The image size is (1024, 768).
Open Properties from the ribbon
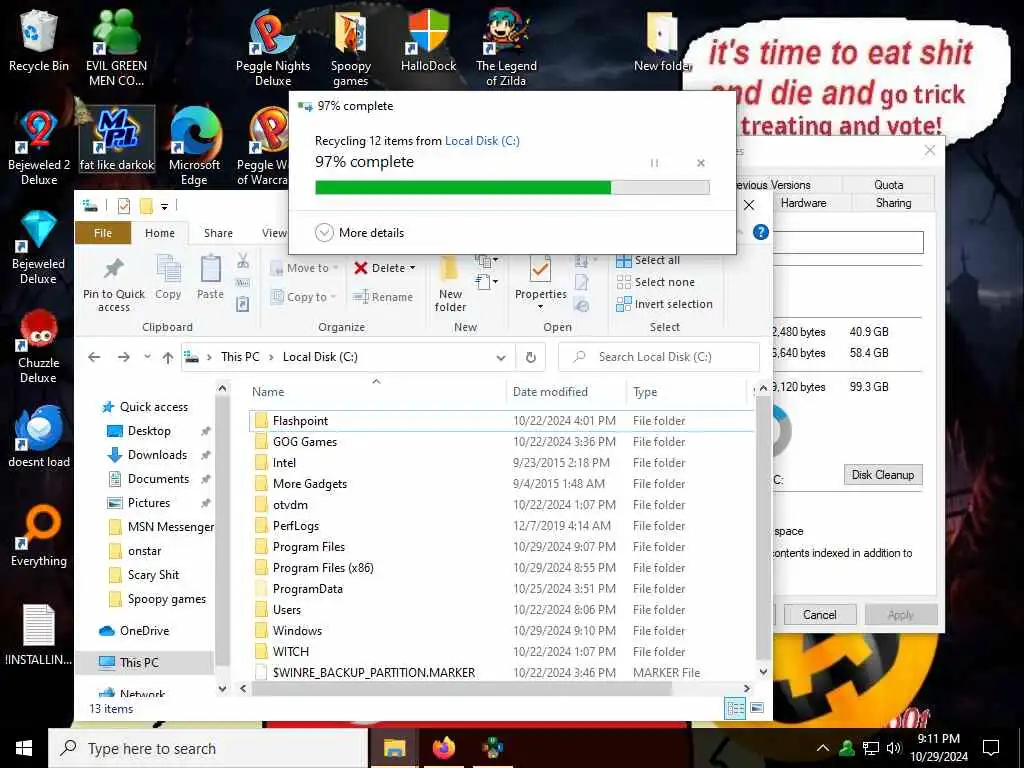[541, 277]
